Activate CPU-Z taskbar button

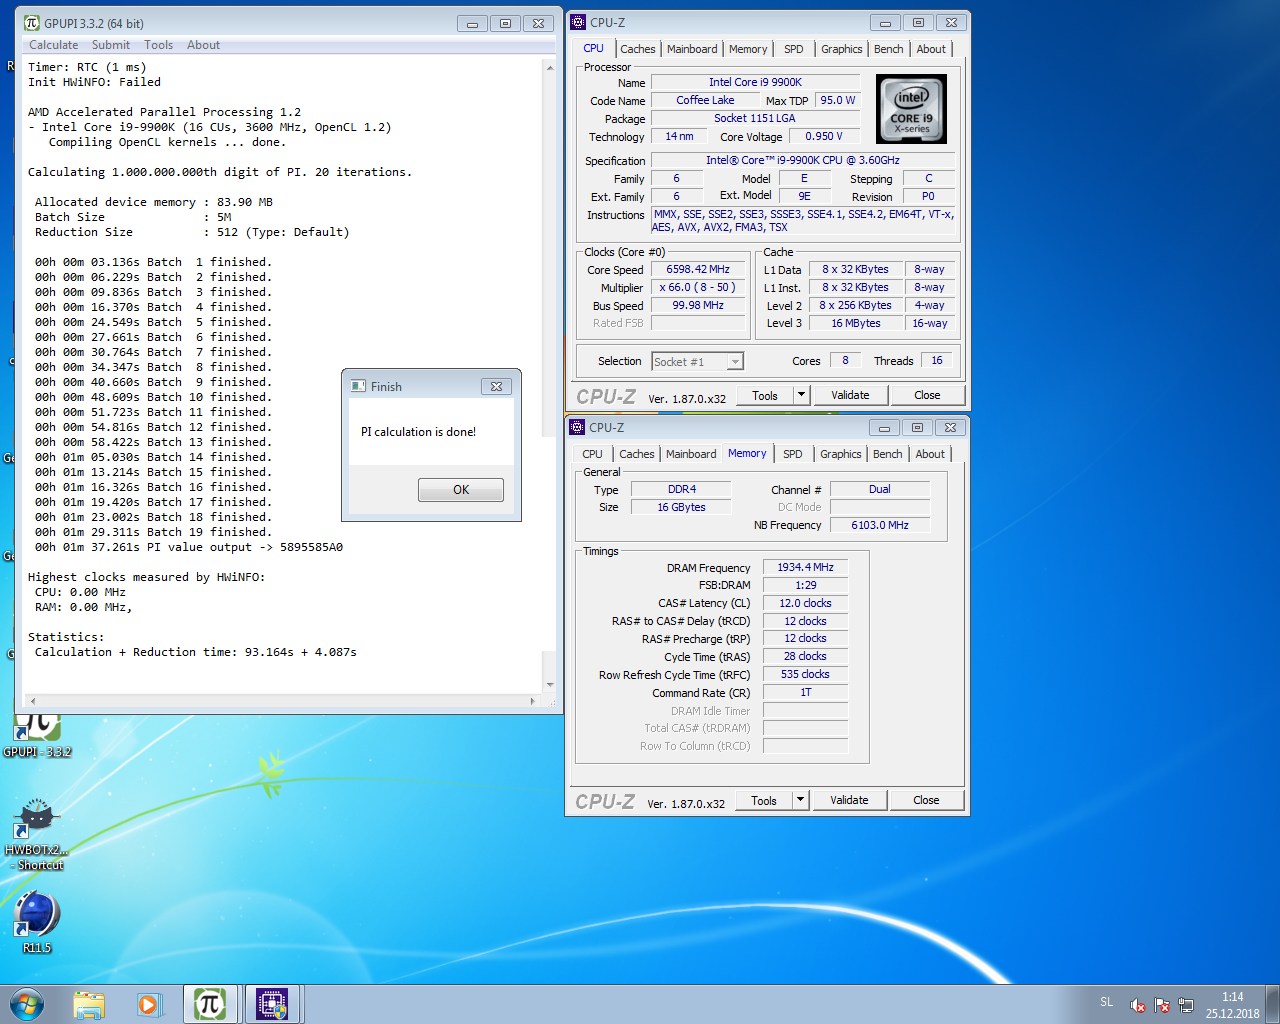272,1004
